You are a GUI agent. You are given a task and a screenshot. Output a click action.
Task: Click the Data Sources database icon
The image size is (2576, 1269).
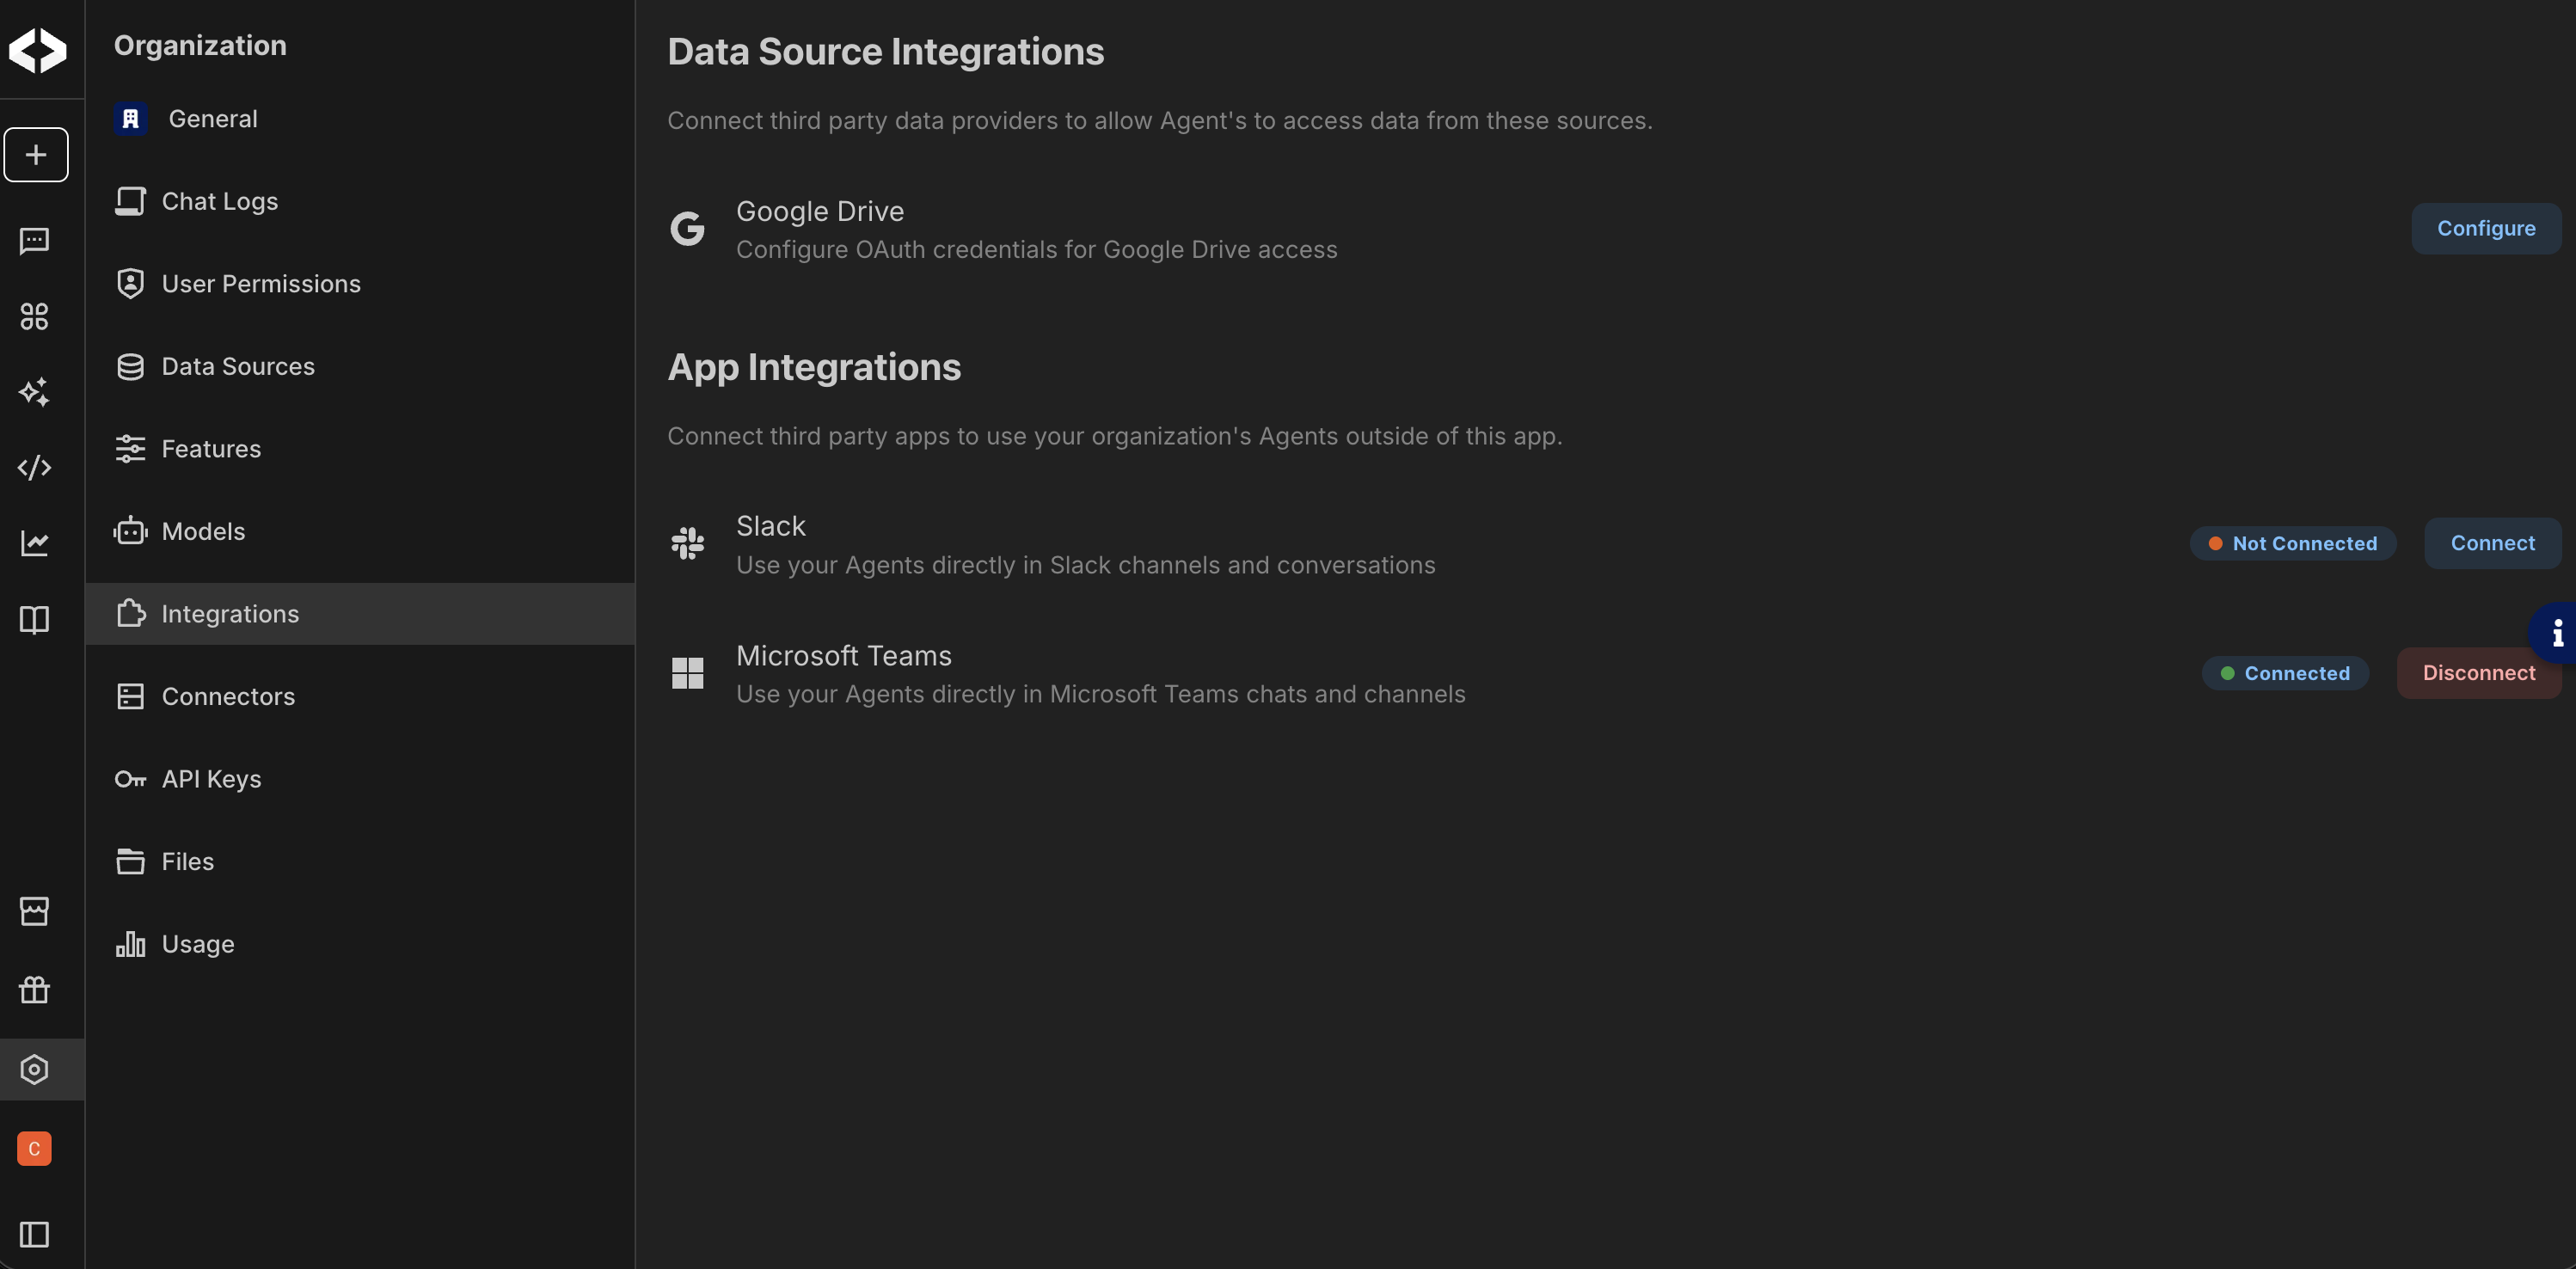coord(130,367)
